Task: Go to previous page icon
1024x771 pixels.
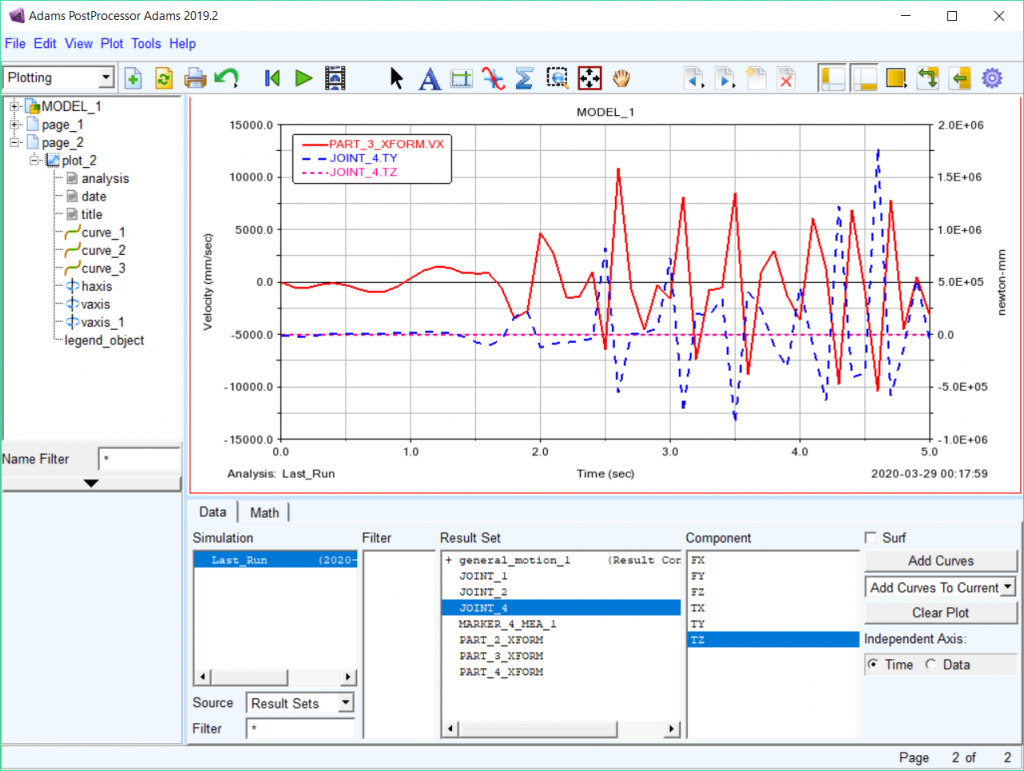Action: 694,78
